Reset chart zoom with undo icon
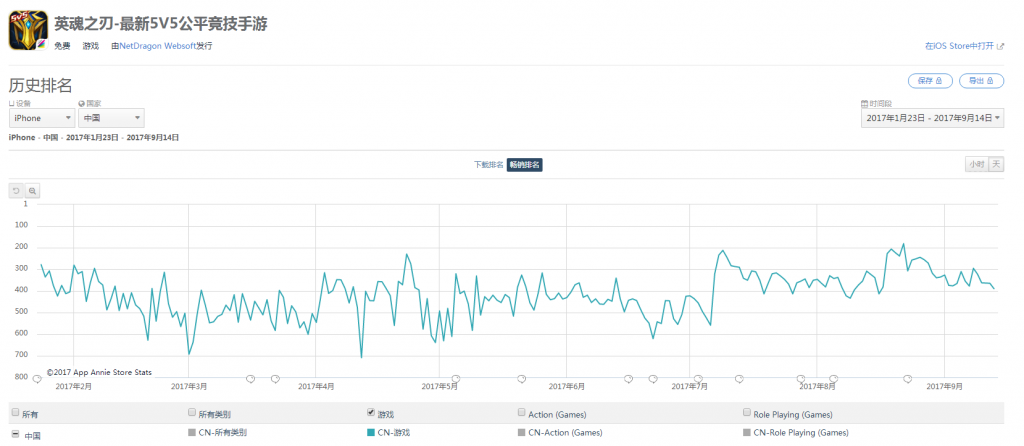 tap(16, 191)
